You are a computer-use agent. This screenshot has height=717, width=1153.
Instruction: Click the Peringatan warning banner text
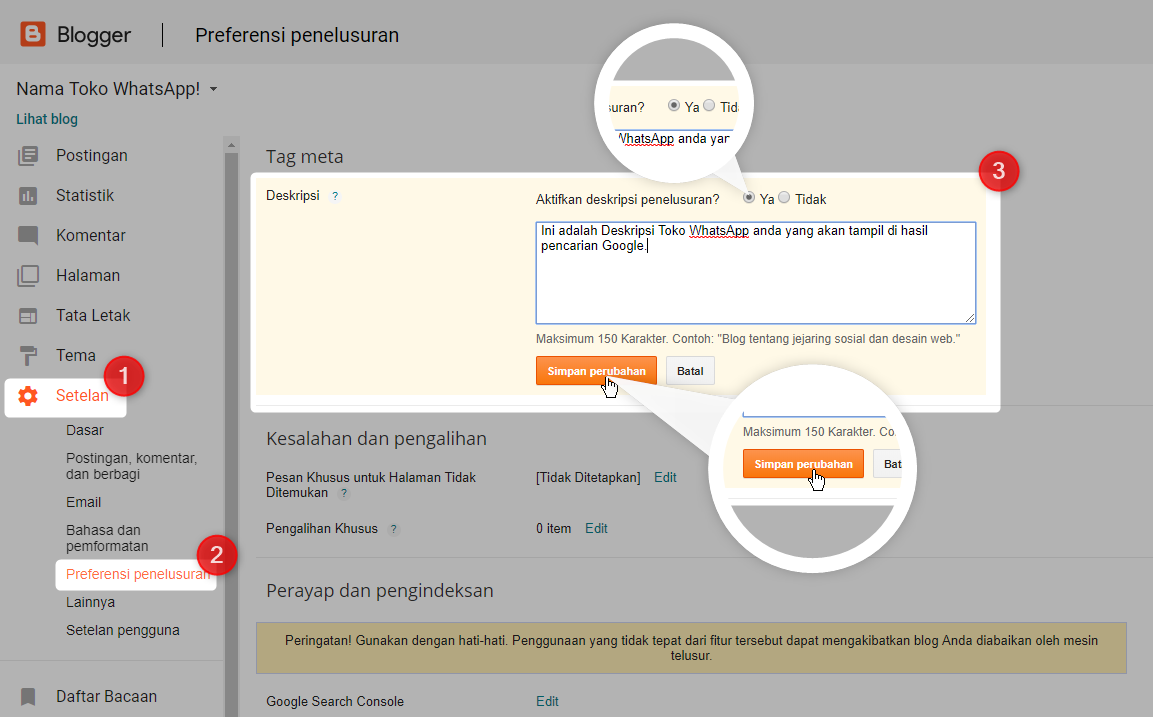(691, 648)
